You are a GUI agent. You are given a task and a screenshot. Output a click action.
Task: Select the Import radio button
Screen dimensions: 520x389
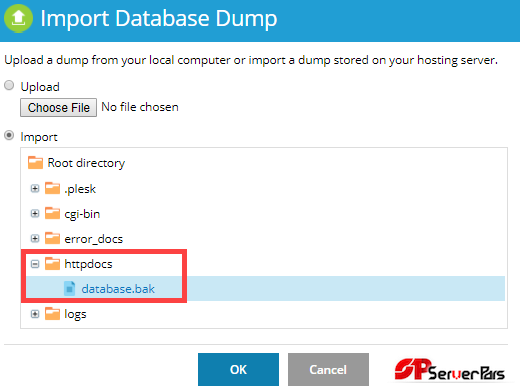(9, 135)
